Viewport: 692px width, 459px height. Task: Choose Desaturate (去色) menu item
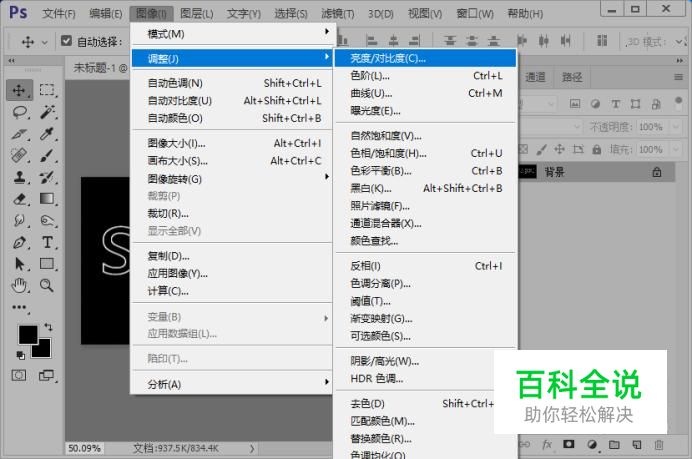415,403
